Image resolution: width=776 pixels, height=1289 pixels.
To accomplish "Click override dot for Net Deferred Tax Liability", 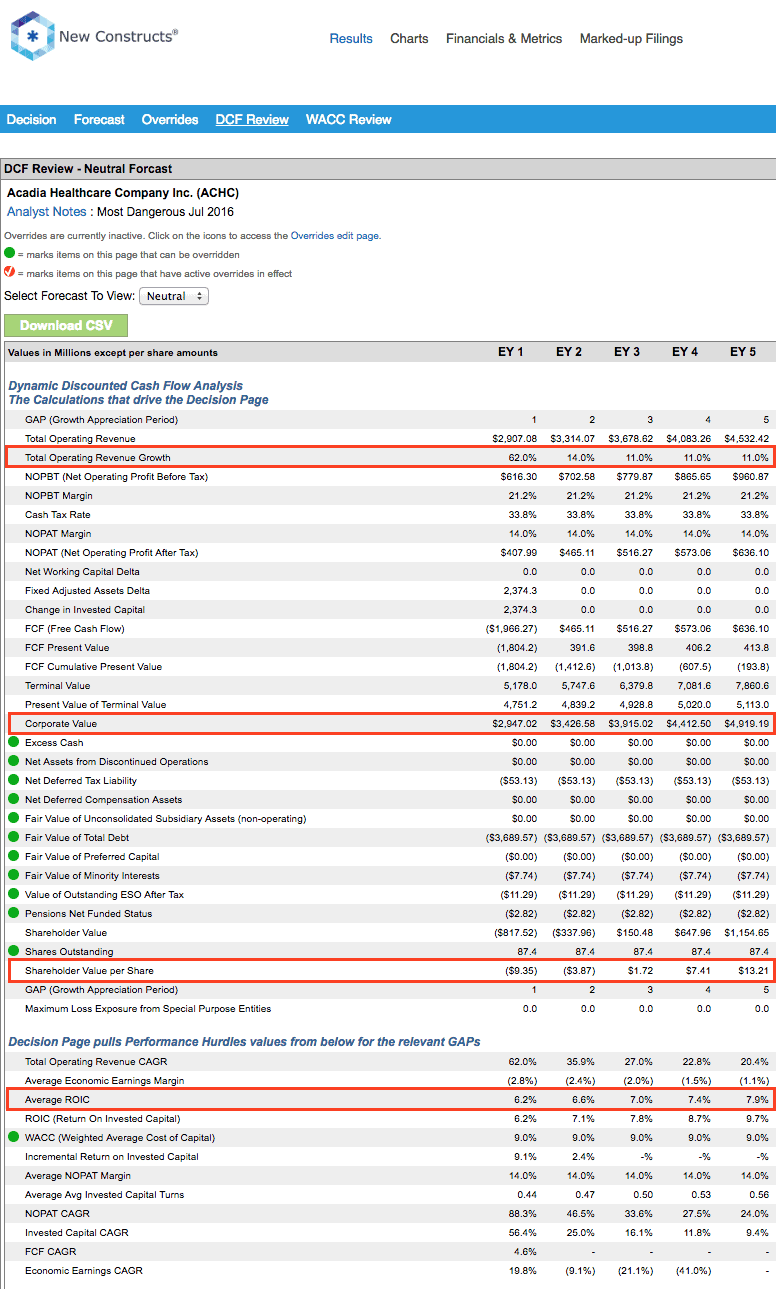I will point(13,781).
